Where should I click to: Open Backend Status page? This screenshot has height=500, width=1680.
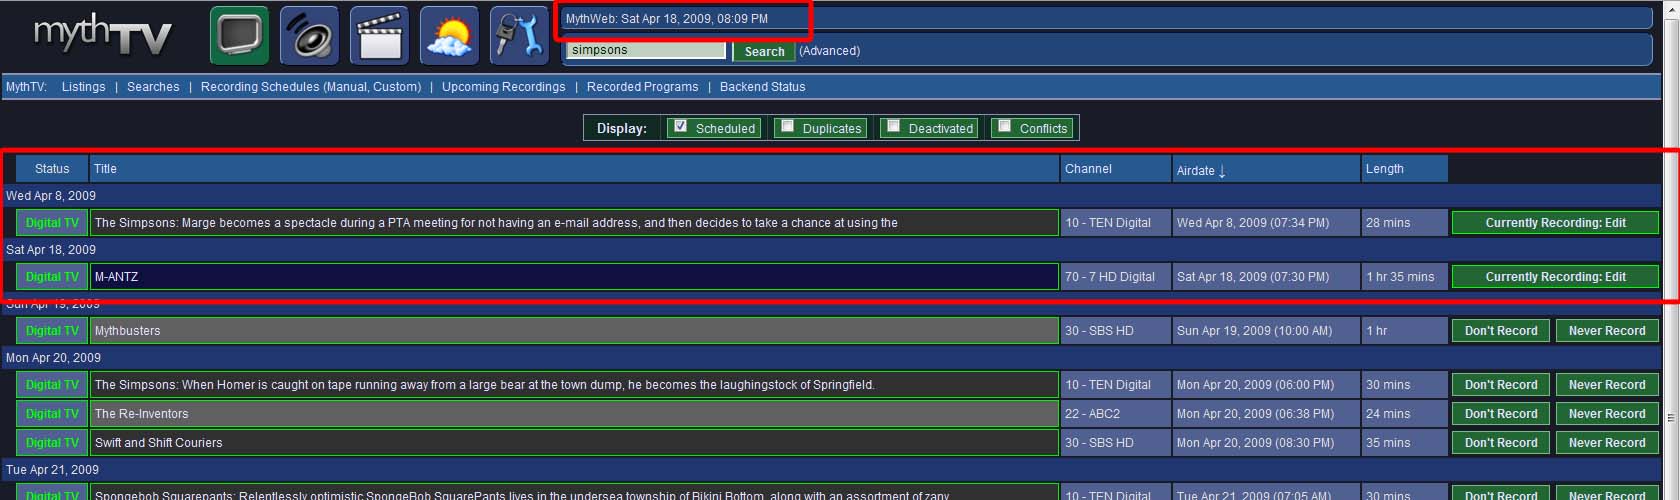point(762,87)
